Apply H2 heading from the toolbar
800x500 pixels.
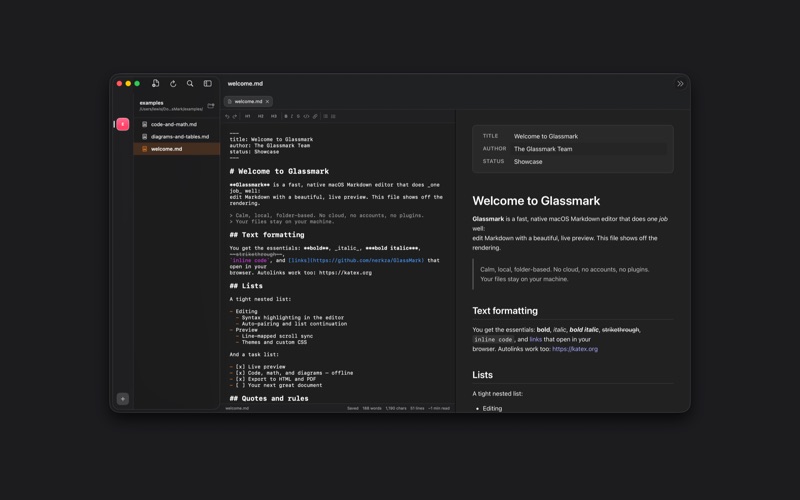click(261, 116)
